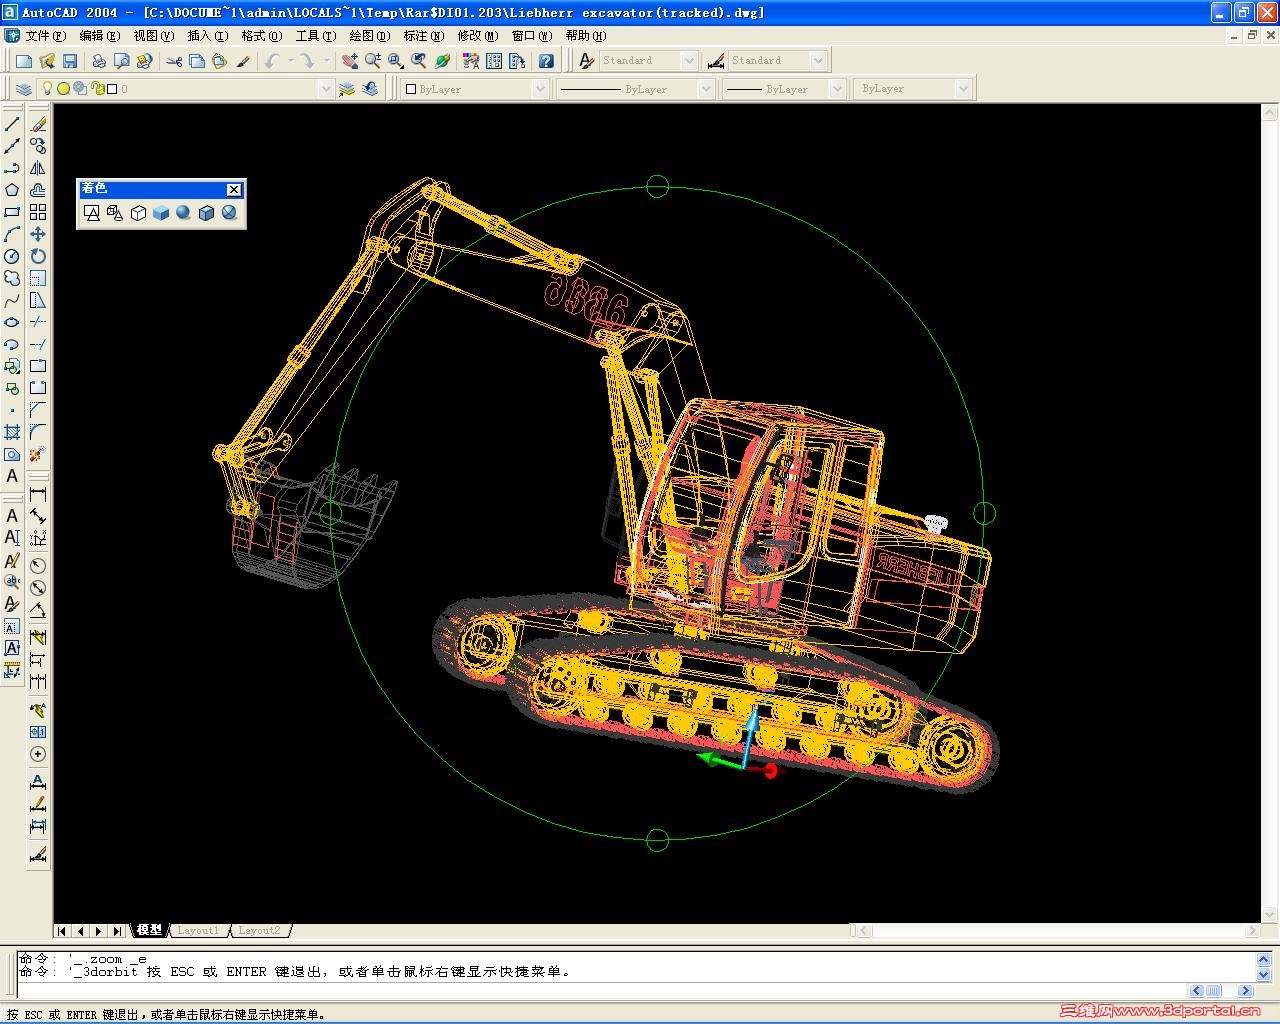Open Layer Properties Manager icon
1280x1024 pixels.
(x=24, y=89)
